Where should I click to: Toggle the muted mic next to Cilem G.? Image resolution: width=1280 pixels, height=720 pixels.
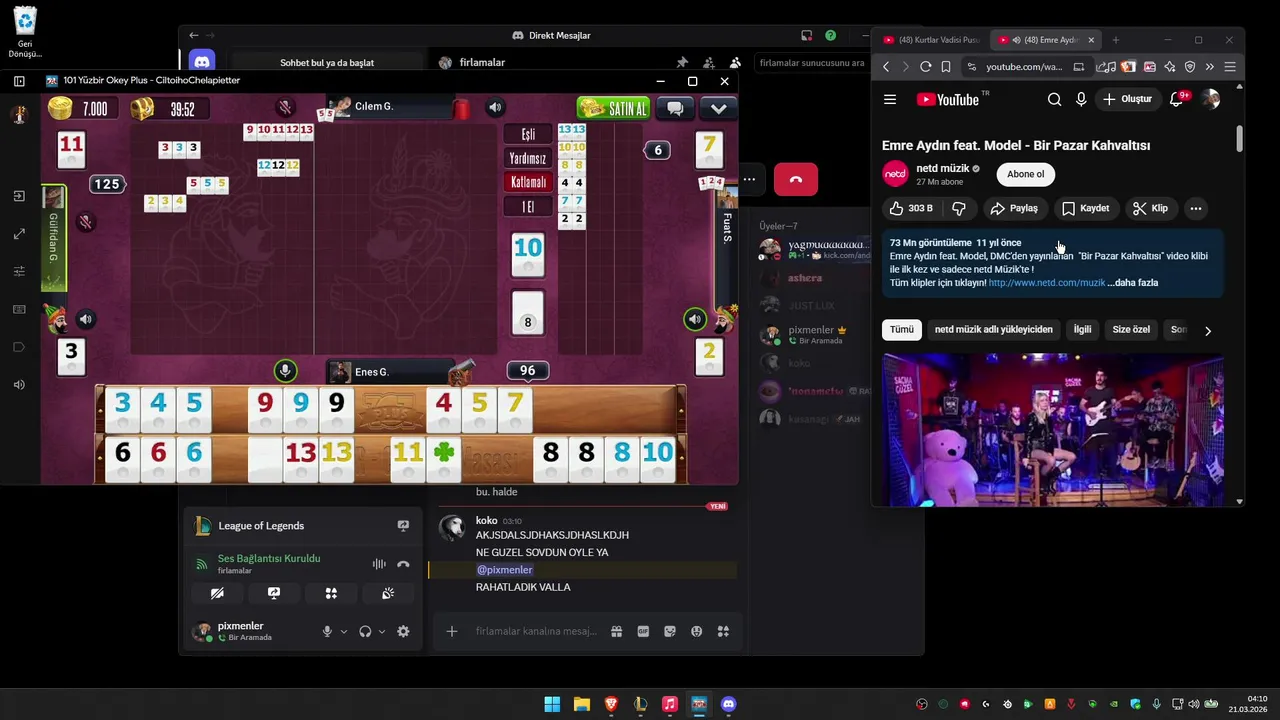pos(286,107)
